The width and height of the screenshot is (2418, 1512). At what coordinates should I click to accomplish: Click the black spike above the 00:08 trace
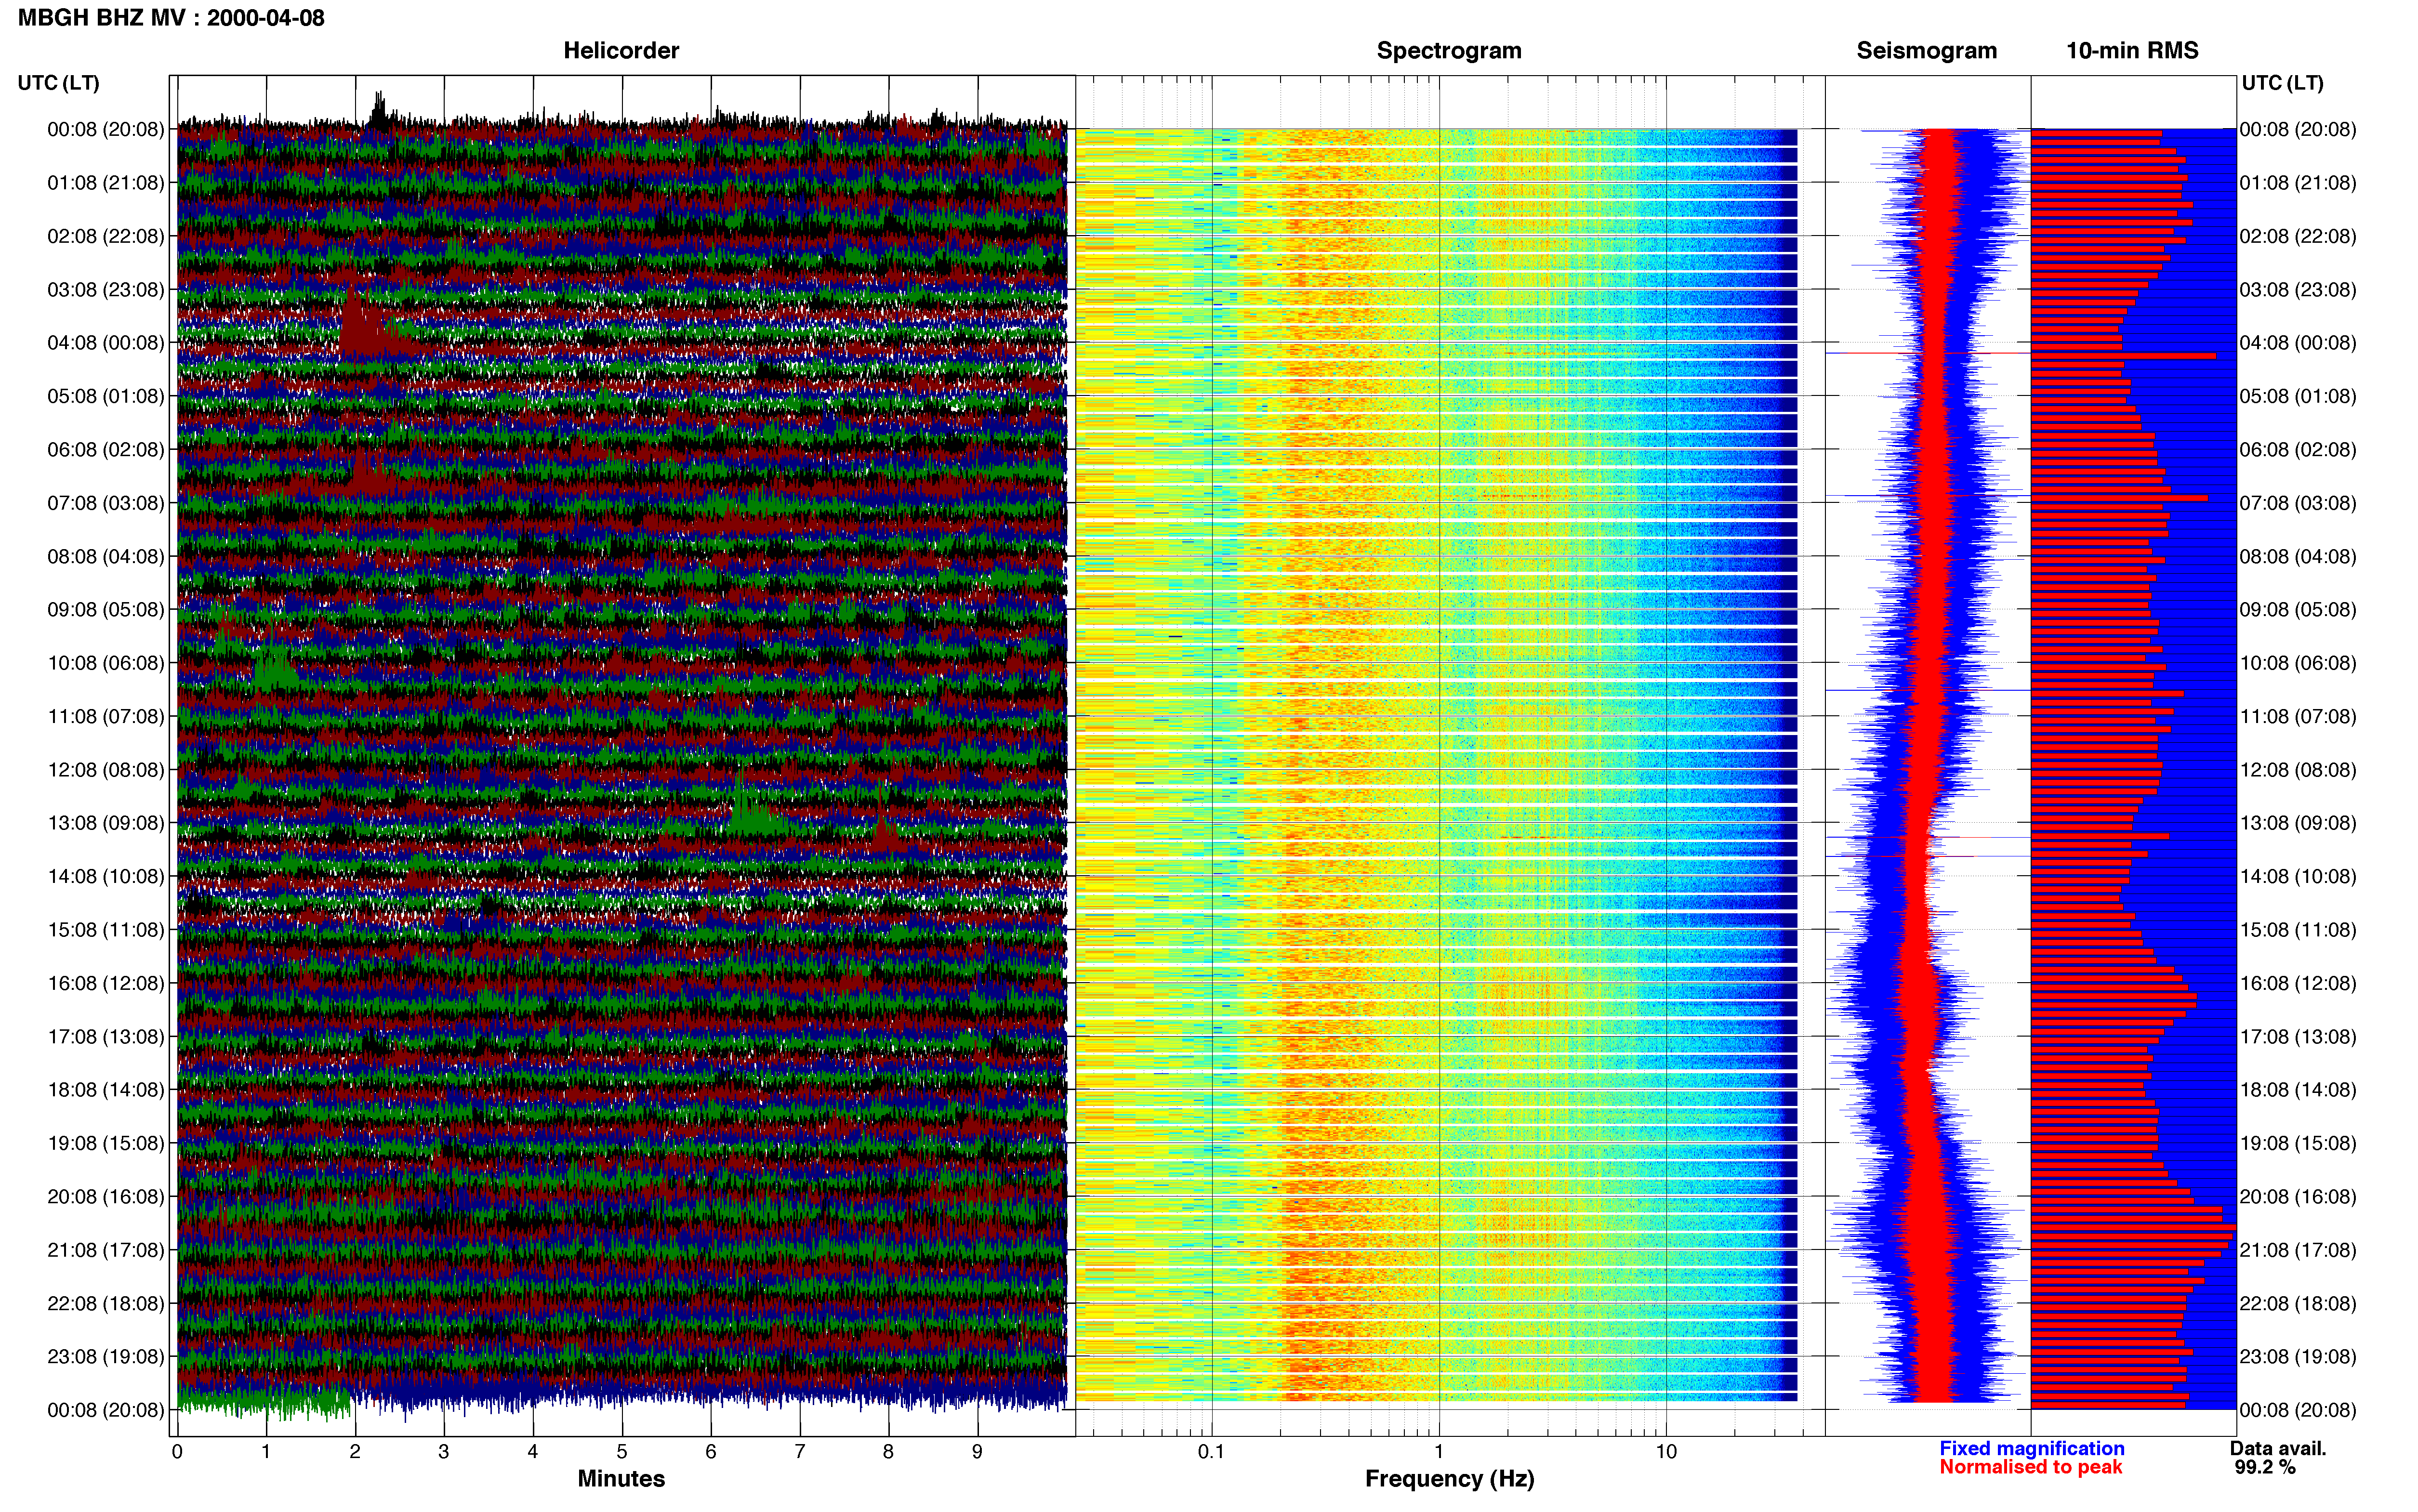pos(378,110)
